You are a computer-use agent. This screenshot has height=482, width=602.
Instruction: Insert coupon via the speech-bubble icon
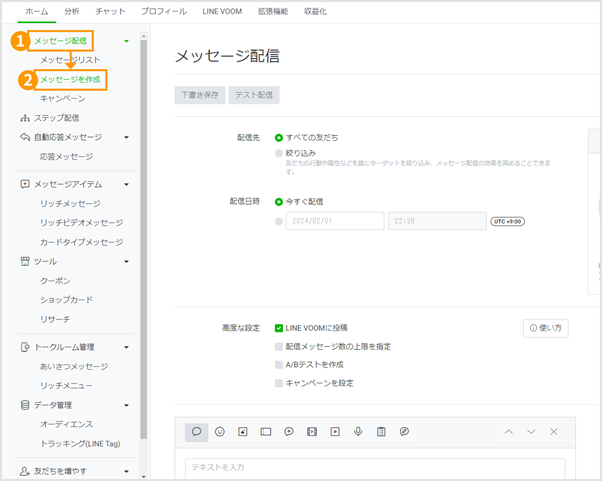pos(289,432)
